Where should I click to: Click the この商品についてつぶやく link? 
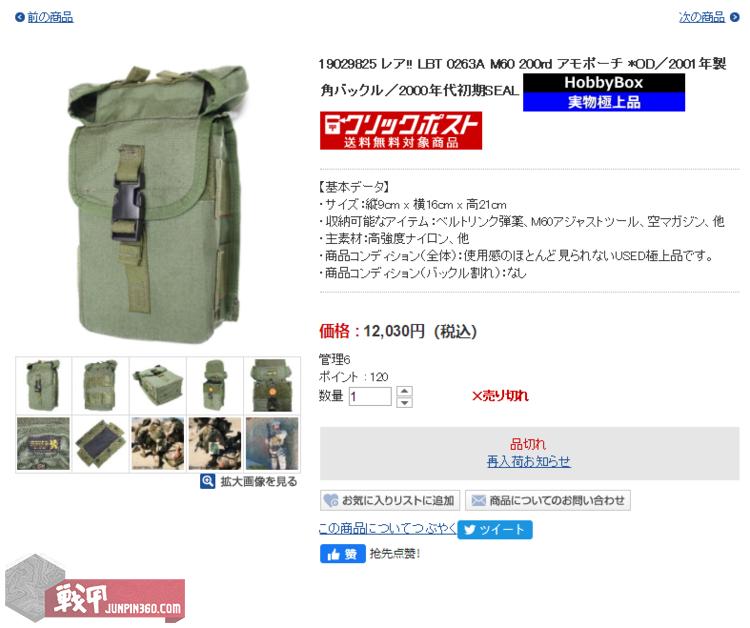pos(388,529)
